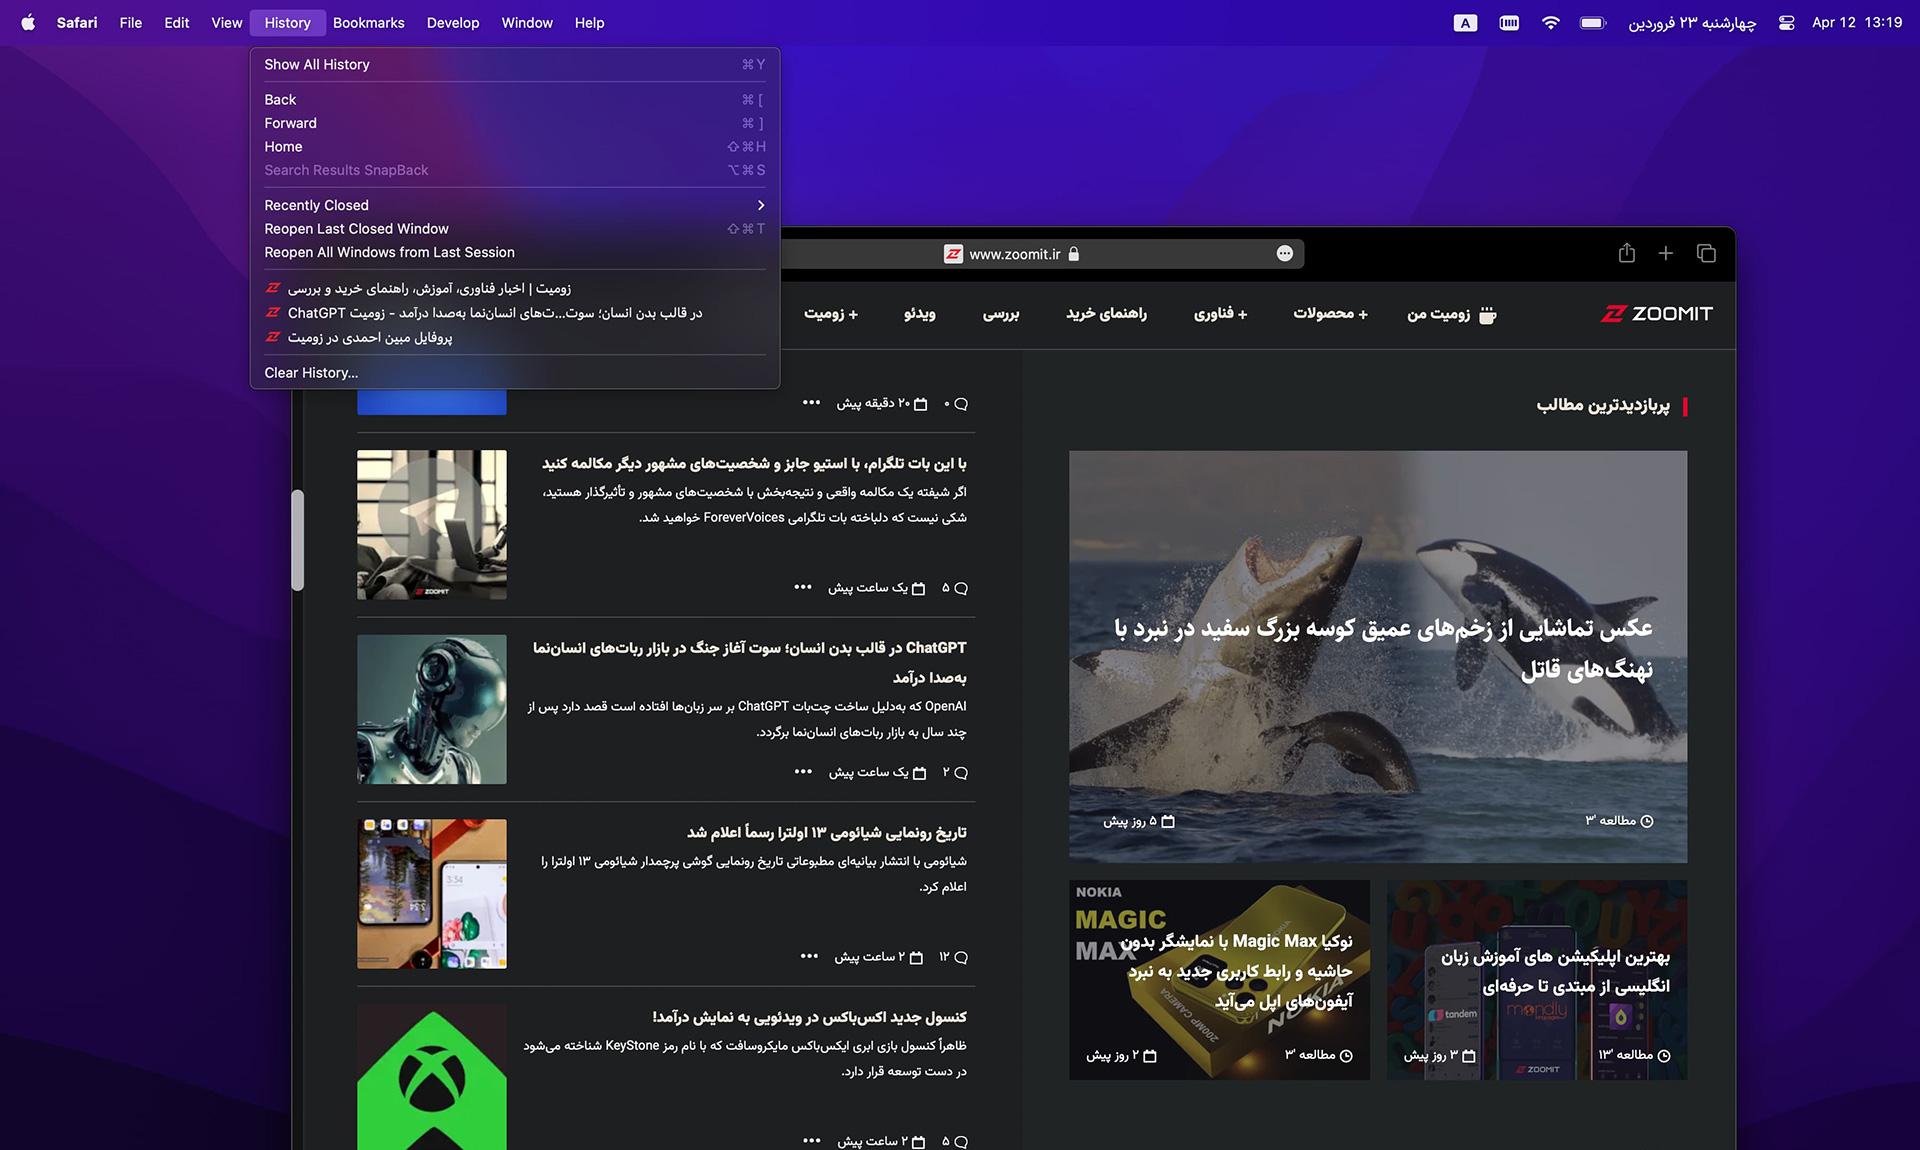Click the page vertical scrollbar handle

[297, 540]
